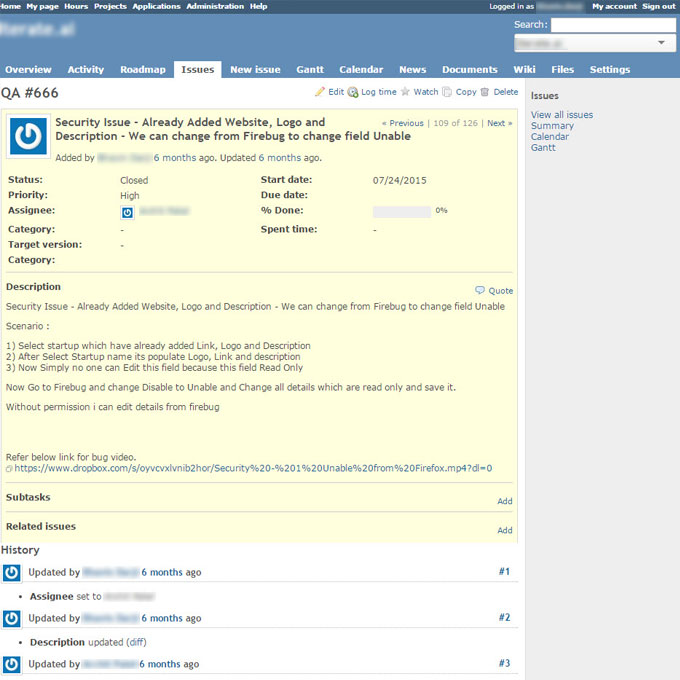The height and width of the screenshot is (680, 680).
Task: Click avatar on history entry #3
Action: coord(12,664)
